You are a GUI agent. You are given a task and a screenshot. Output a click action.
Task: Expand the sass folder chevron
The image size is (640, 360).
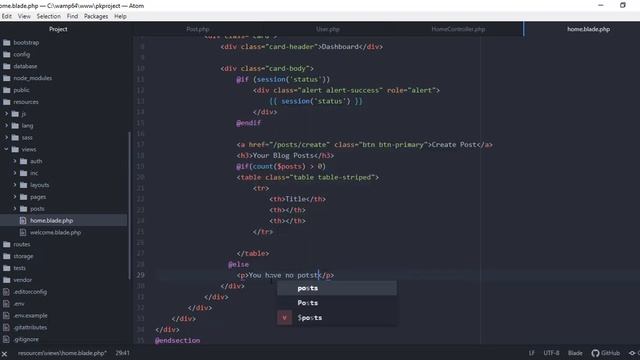[x=6, y=138]
